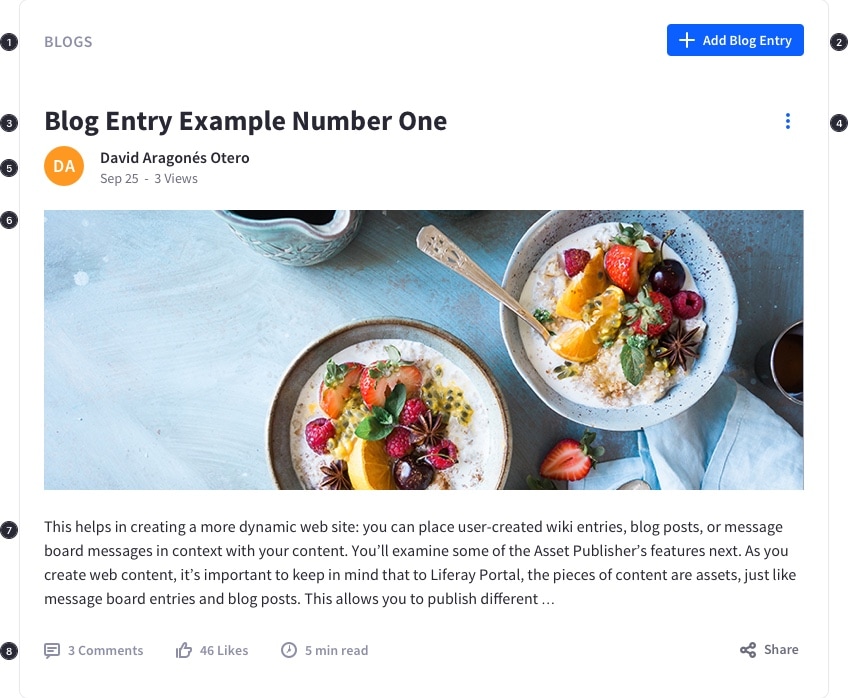Image resolution: width=848 pixels, height=698 pixels.
Task: Click the share network icon
Action: 748,650
